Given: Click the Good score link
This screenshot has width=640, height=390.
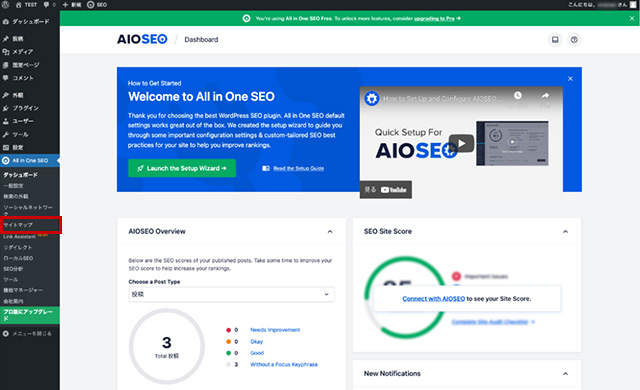Looking at the screenshot, I should 257,353.
